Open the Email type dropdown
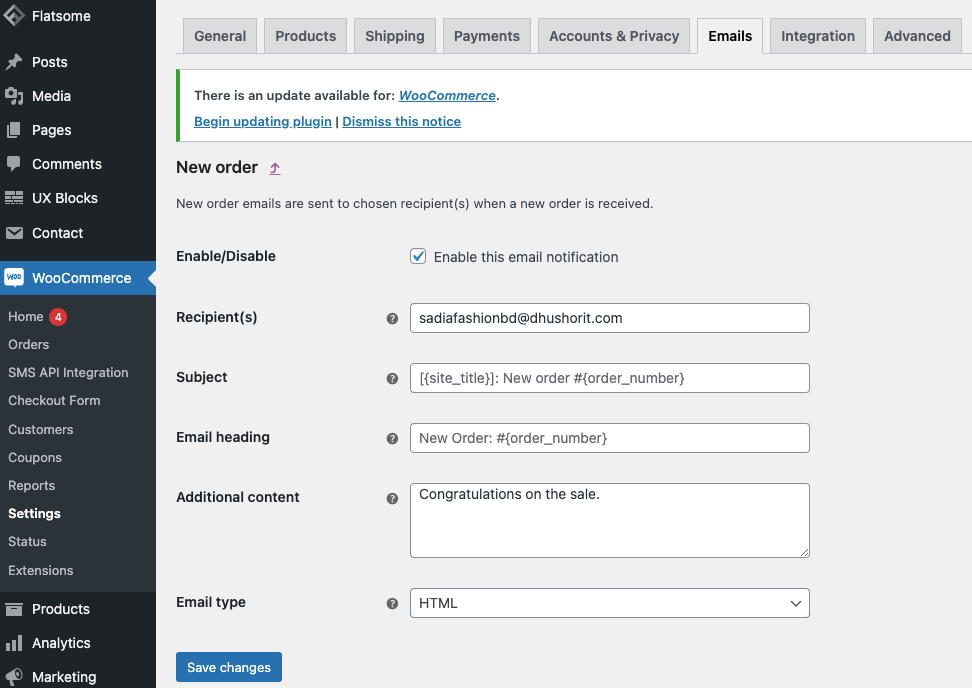The height and width of the screenshot is (688, 972). tap(609, 603)
